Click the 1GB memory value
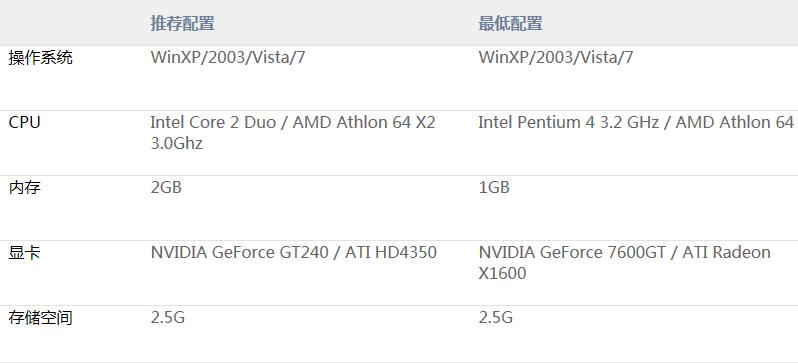 (x=494, y=187)
